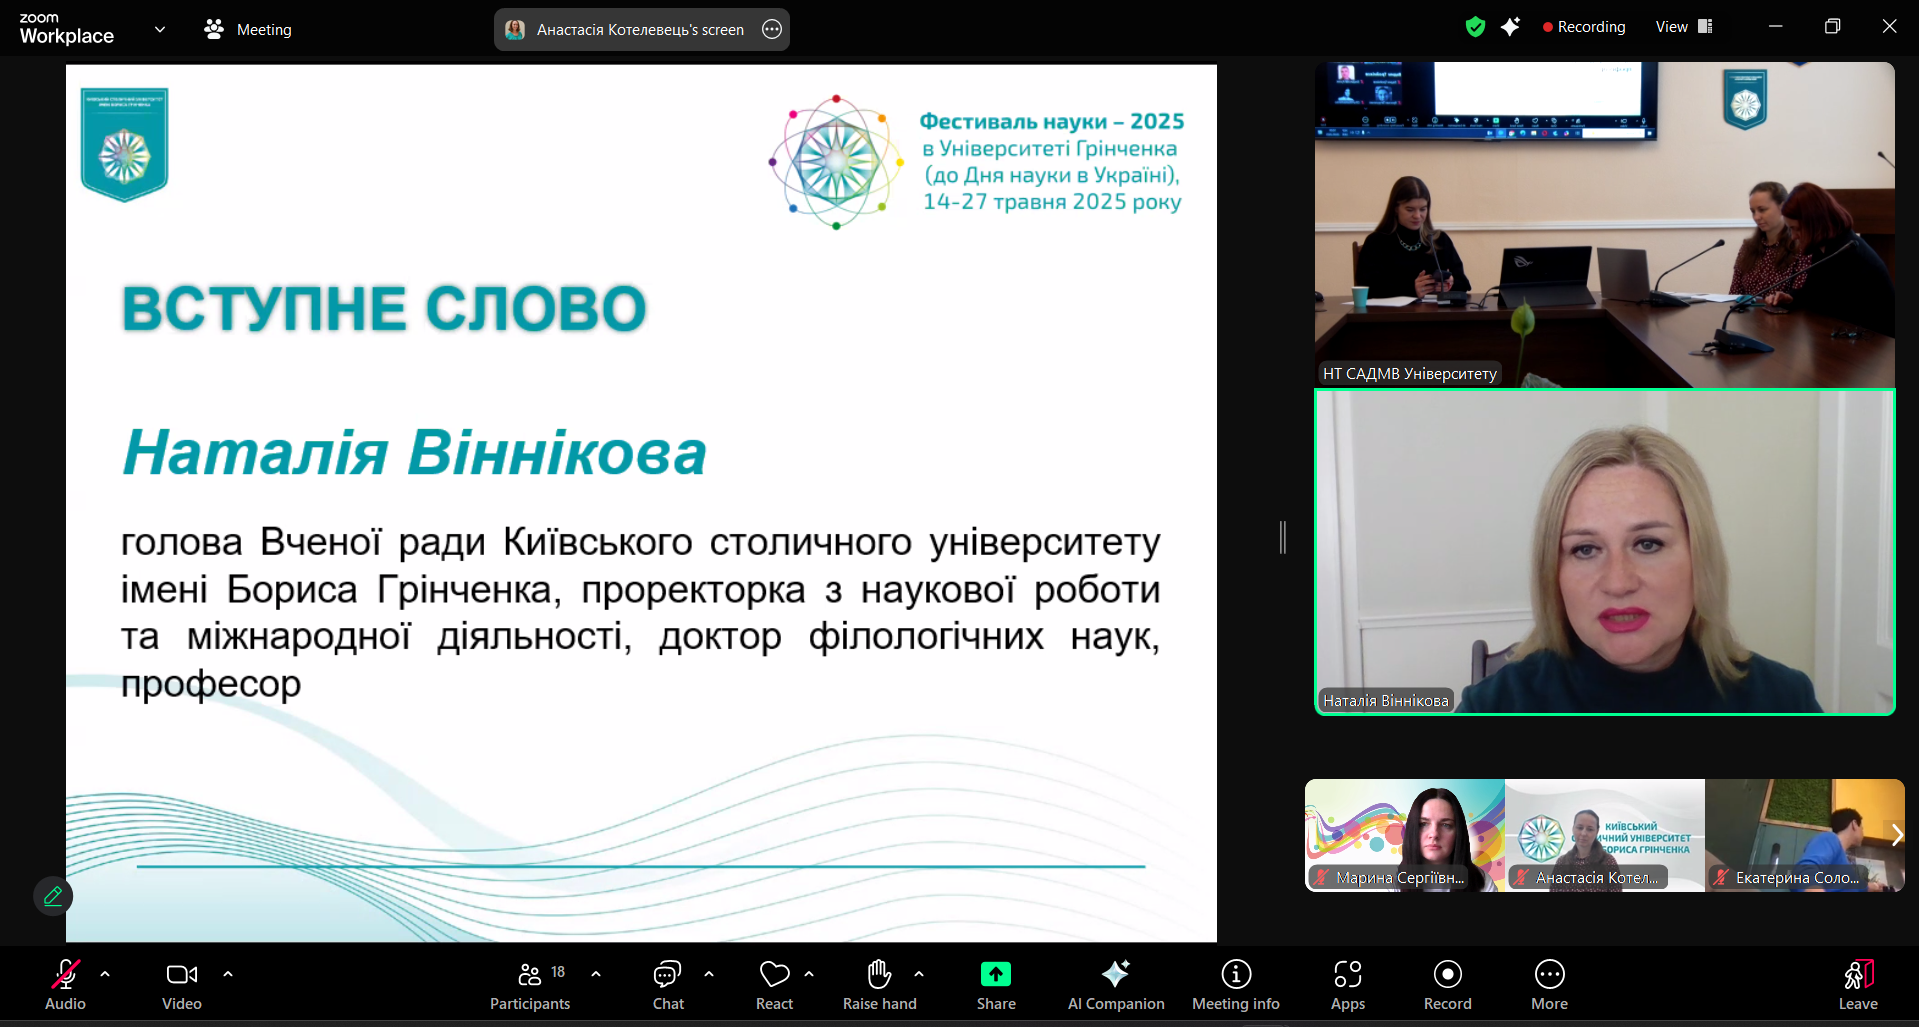Viewport: 1919px width, 1027px height.
Task: Click the React heart icon
Action: (x=774, y=985)
